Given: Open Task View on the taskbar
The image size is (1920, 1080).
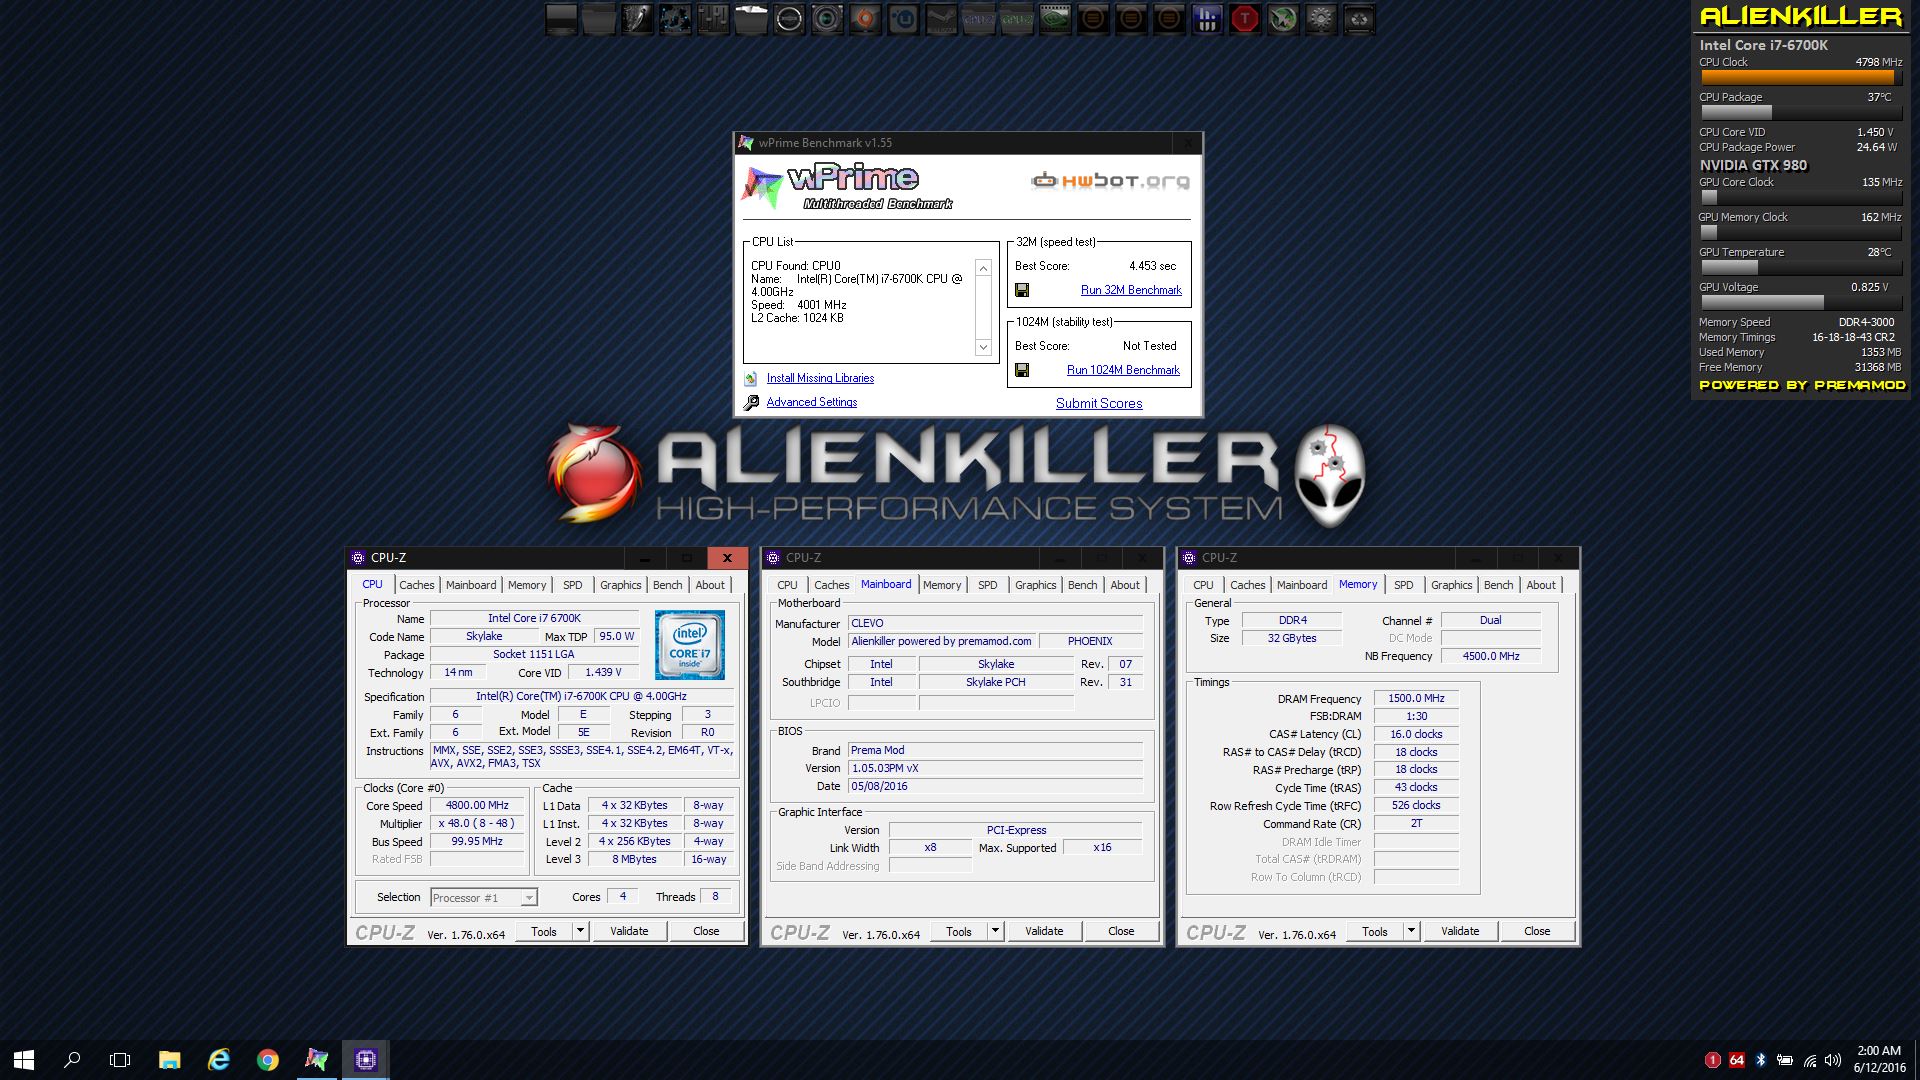Looking at the screenshot, I should point(120,1060).
